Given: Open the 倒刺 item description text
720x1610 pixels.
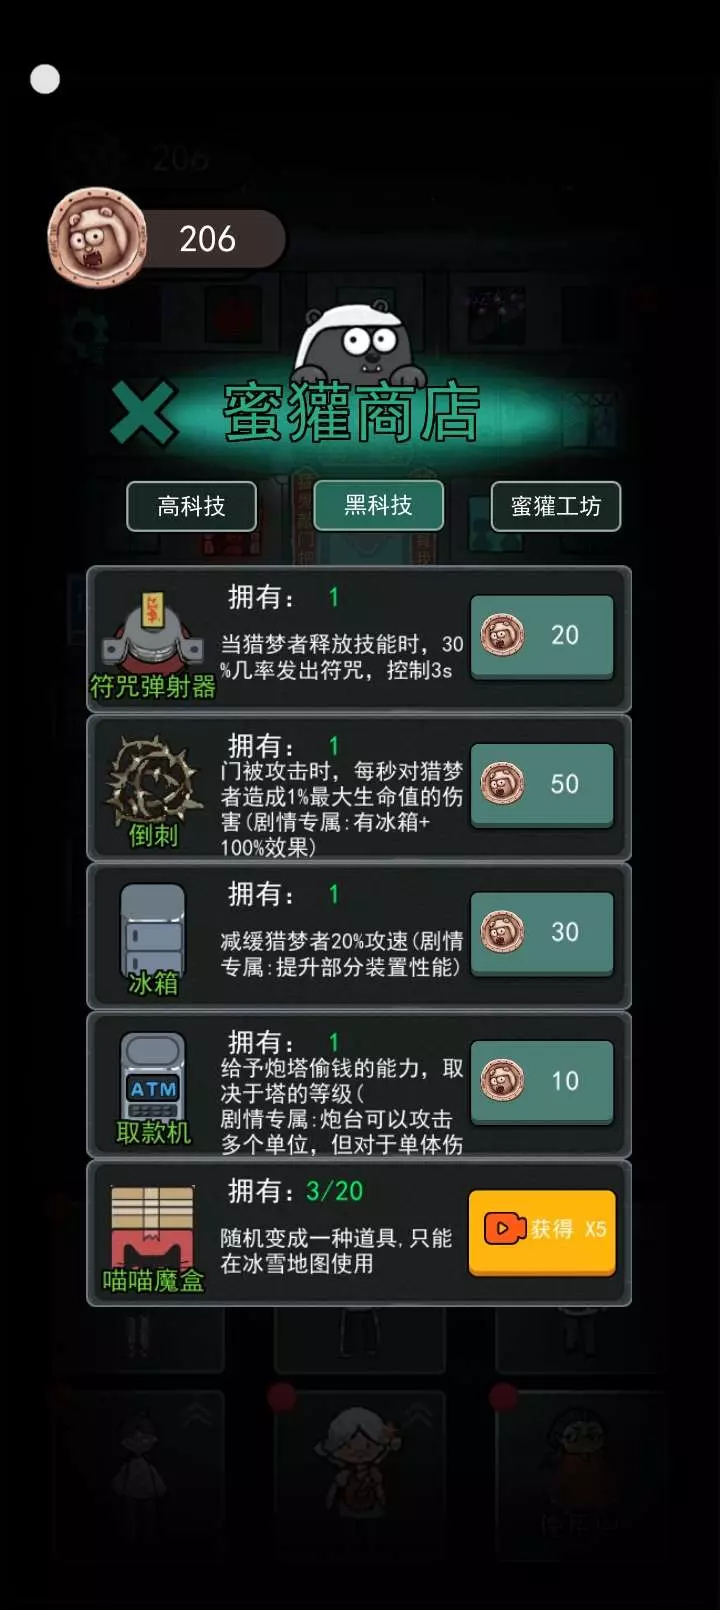Looking at the screenshot, I should pyautogui.click(x=341, y=808).
